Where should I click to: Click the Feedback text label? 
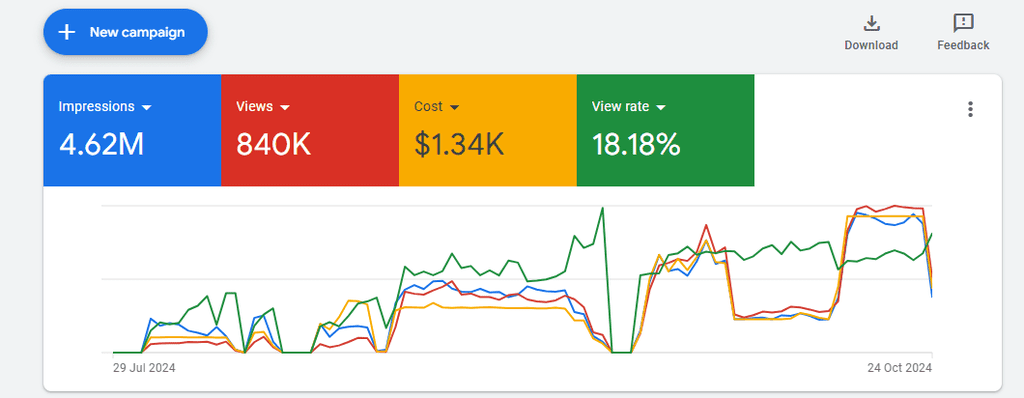click(x=963, y=45)
